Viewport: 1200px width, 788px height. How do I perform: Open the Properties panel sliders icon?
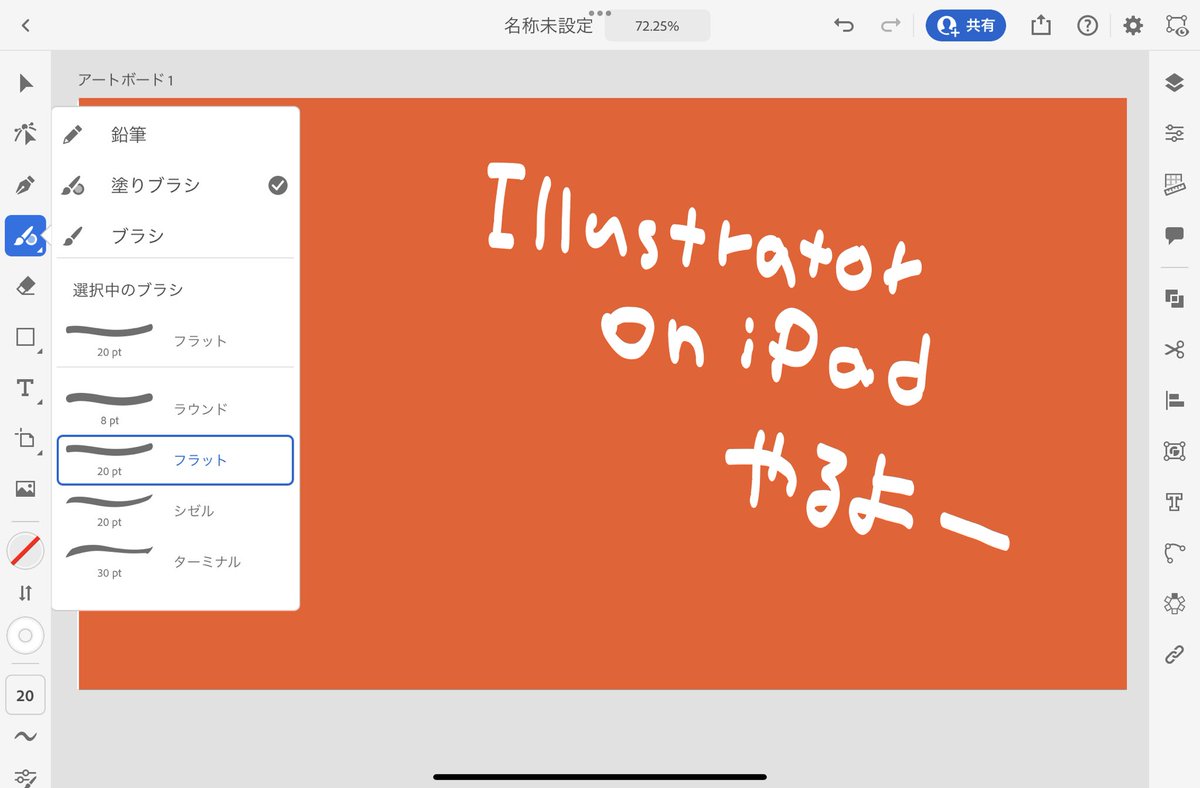tap(1174, 133)
